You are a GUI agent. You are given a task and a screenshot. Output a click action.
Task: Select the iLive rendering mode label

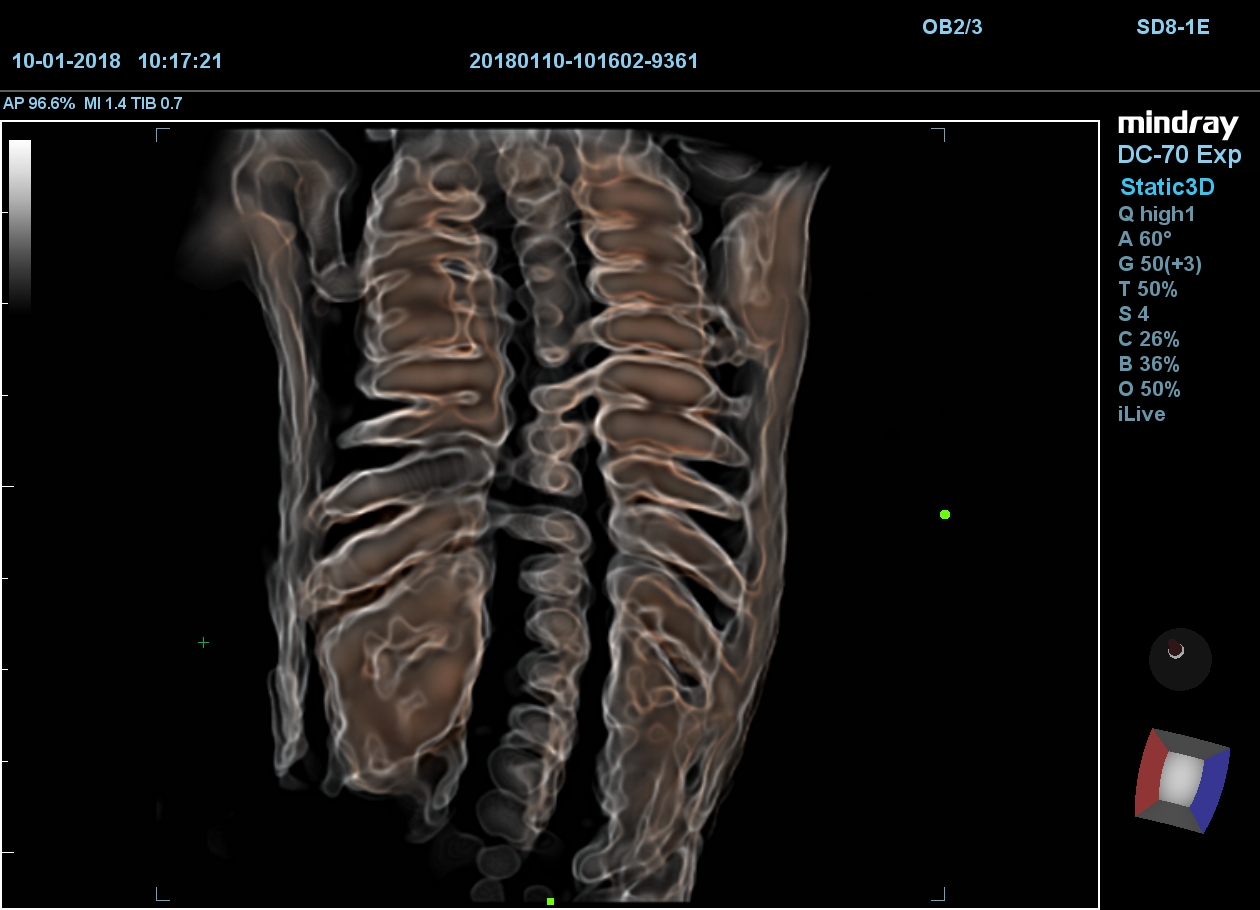tap(1141, 414)
